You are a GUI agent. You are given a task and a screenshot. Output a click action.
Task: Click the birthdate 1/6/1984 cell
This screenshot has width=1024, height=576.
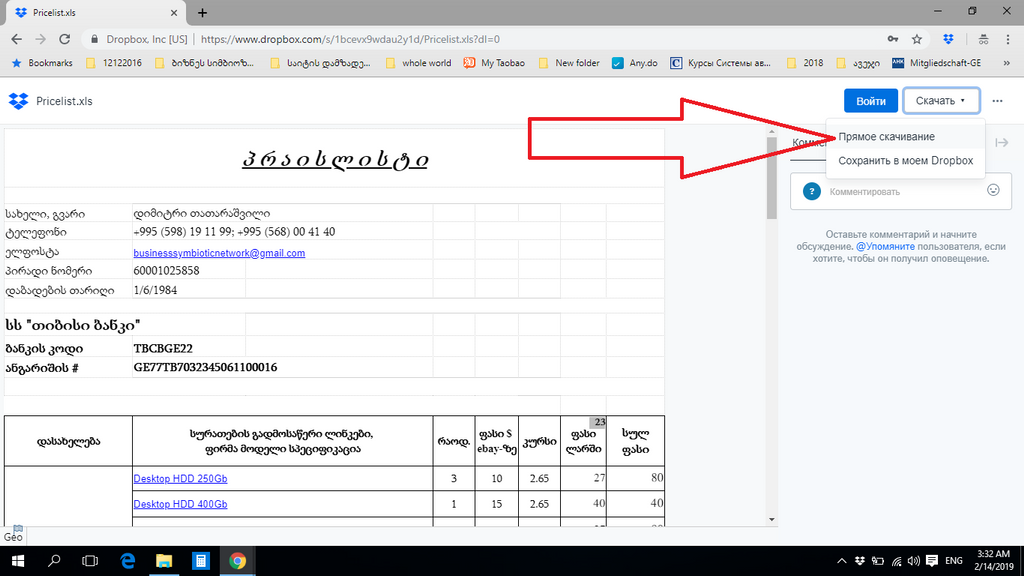155,290
